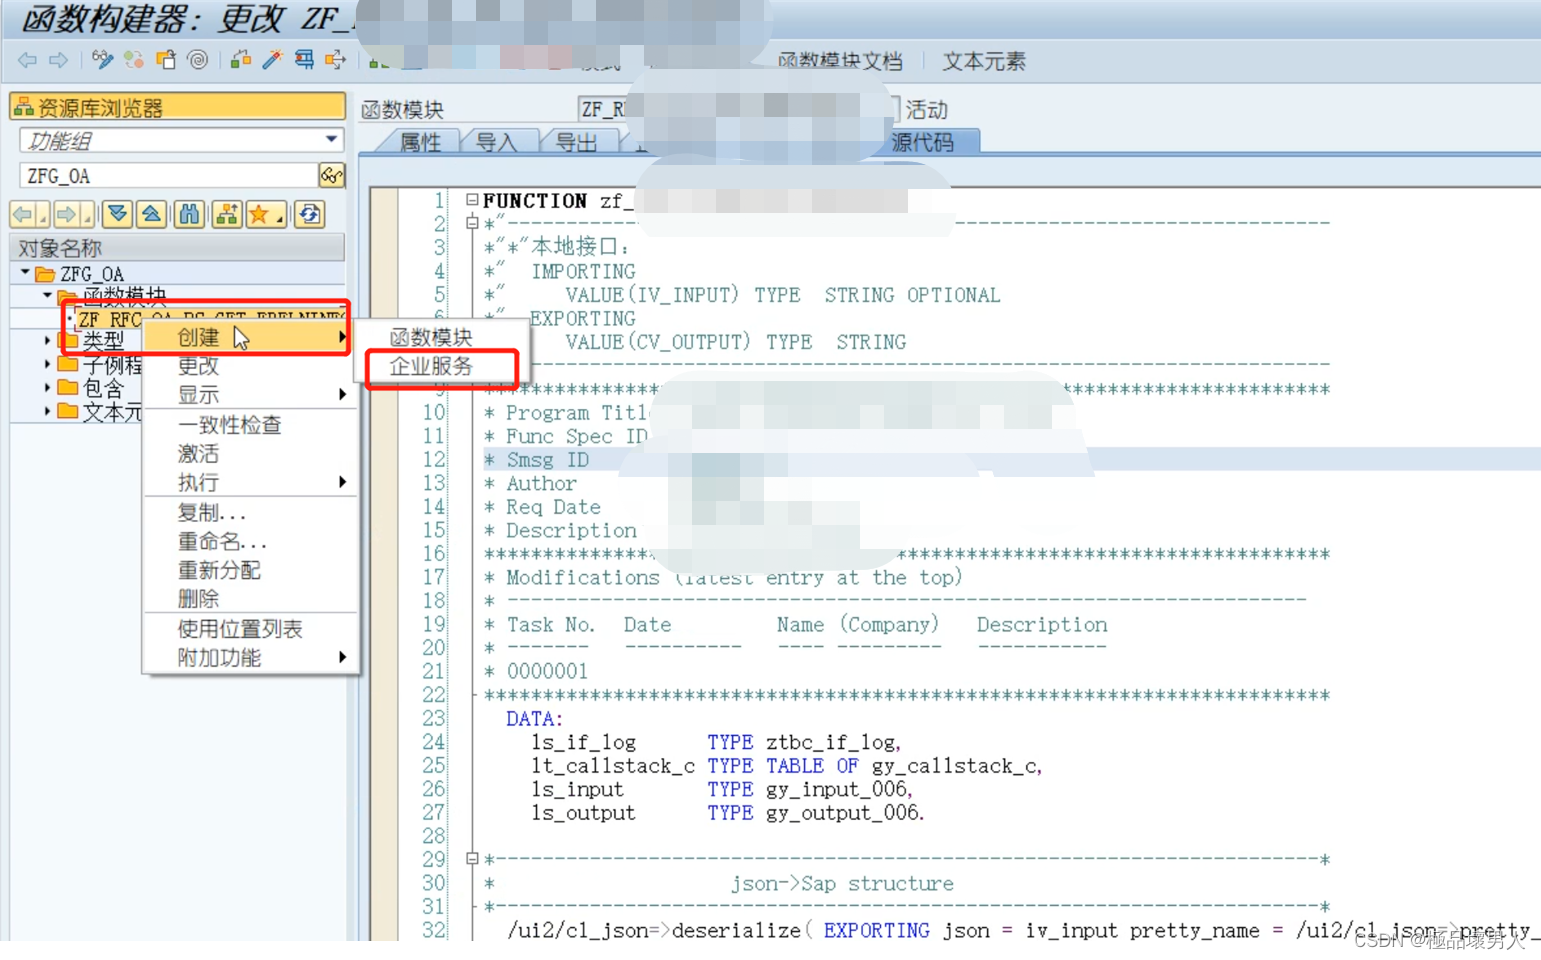Click the magic wand pattern icon in toolbar
The width and height of the screenshot is (1541, 960).
click(x=271, y=60)
